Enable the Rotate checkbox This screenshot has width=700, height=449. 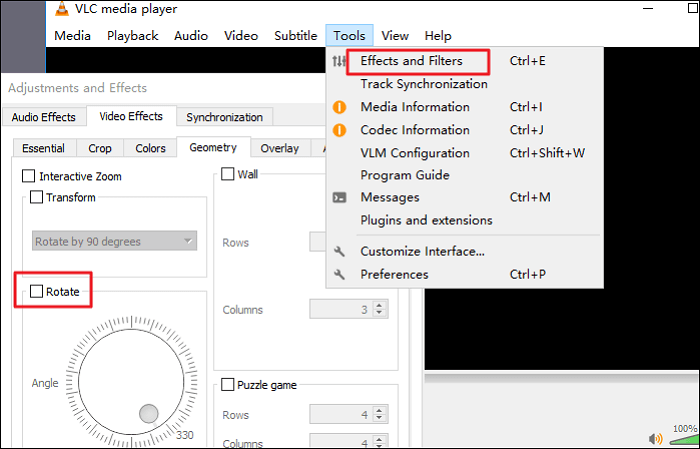click(x=37, y=292)
